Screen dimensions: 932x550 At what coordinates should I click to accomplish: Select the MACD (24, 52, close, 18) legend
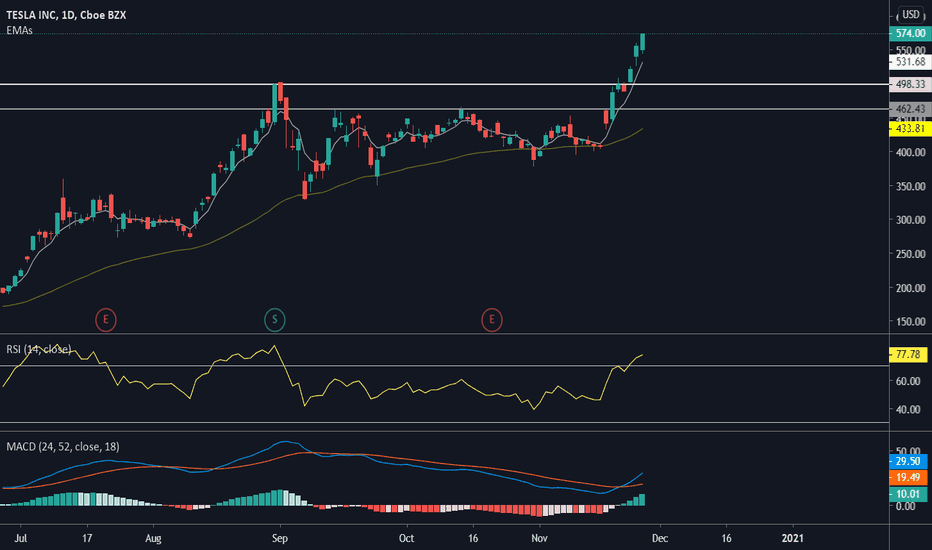[63, 447]
